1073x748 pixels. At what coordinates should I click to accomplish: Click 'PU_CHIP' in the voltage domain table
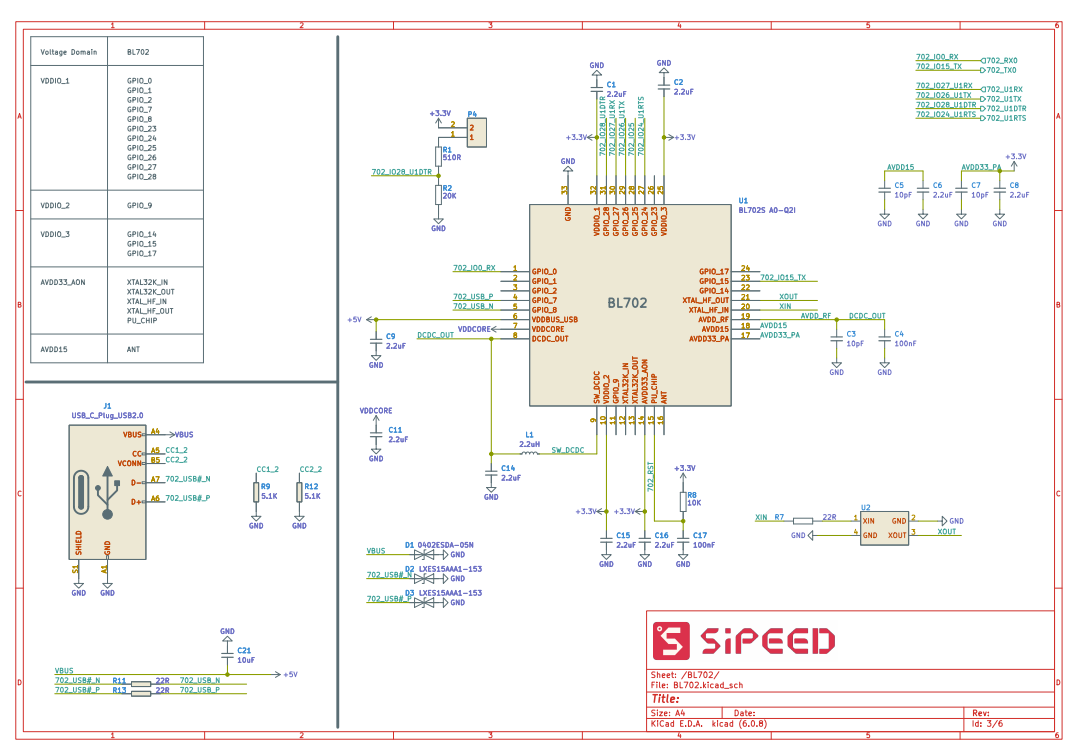tap(142, 320)
